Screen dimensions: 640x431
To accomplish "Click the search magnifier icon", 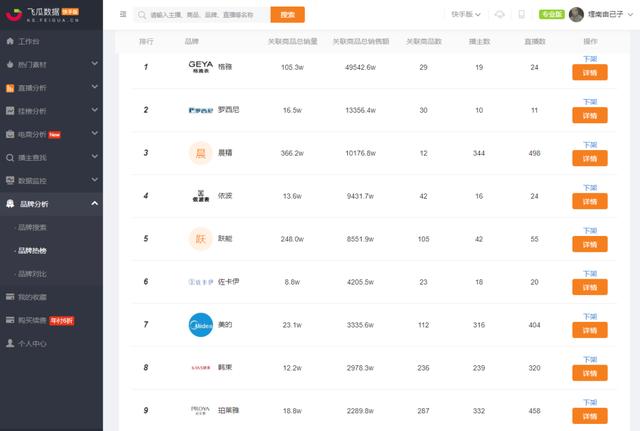I will [142, 15].
